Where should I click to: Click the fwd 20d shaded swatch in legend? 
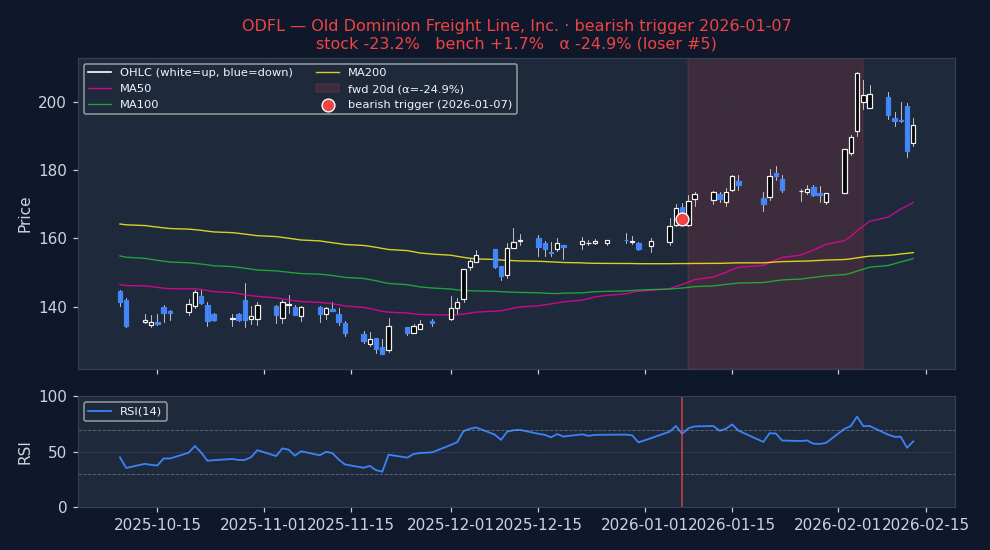coord(328,89)
